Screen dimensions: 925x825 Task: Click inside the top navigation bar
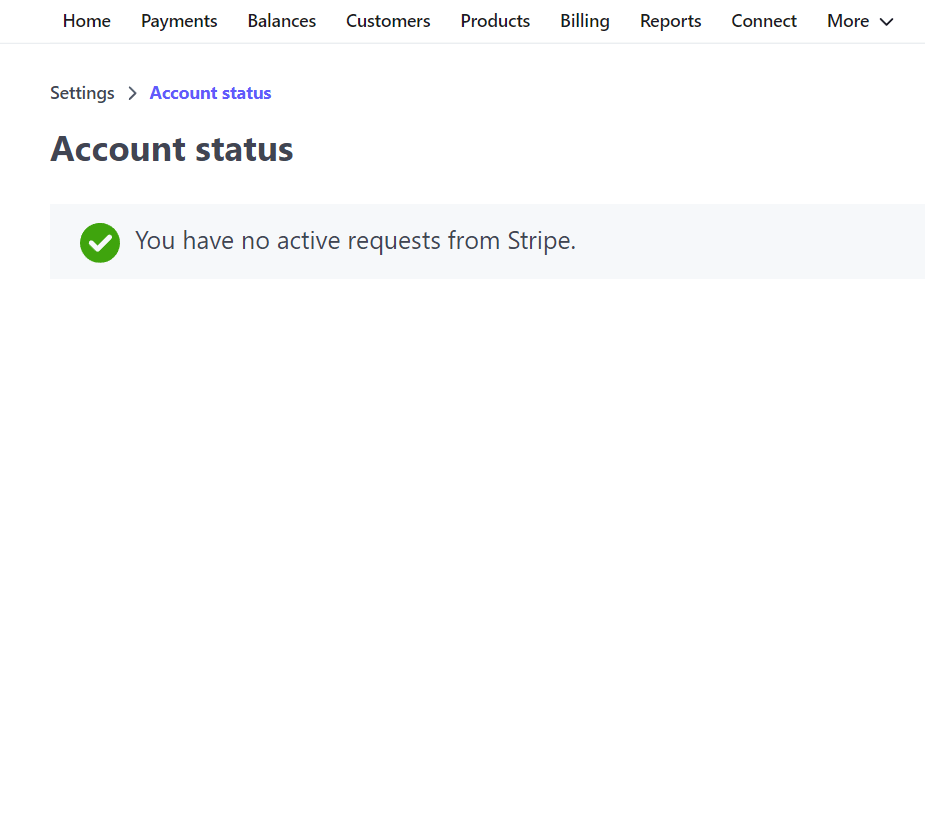coord(462,21)
